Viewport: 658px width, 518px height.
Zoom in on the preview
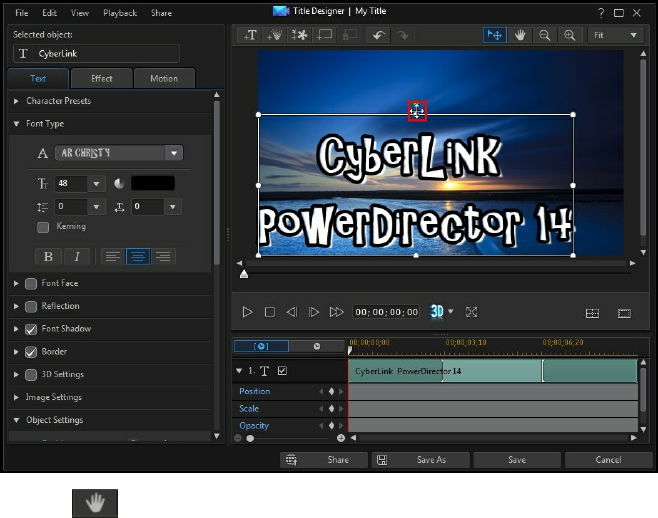click(569, 35)
